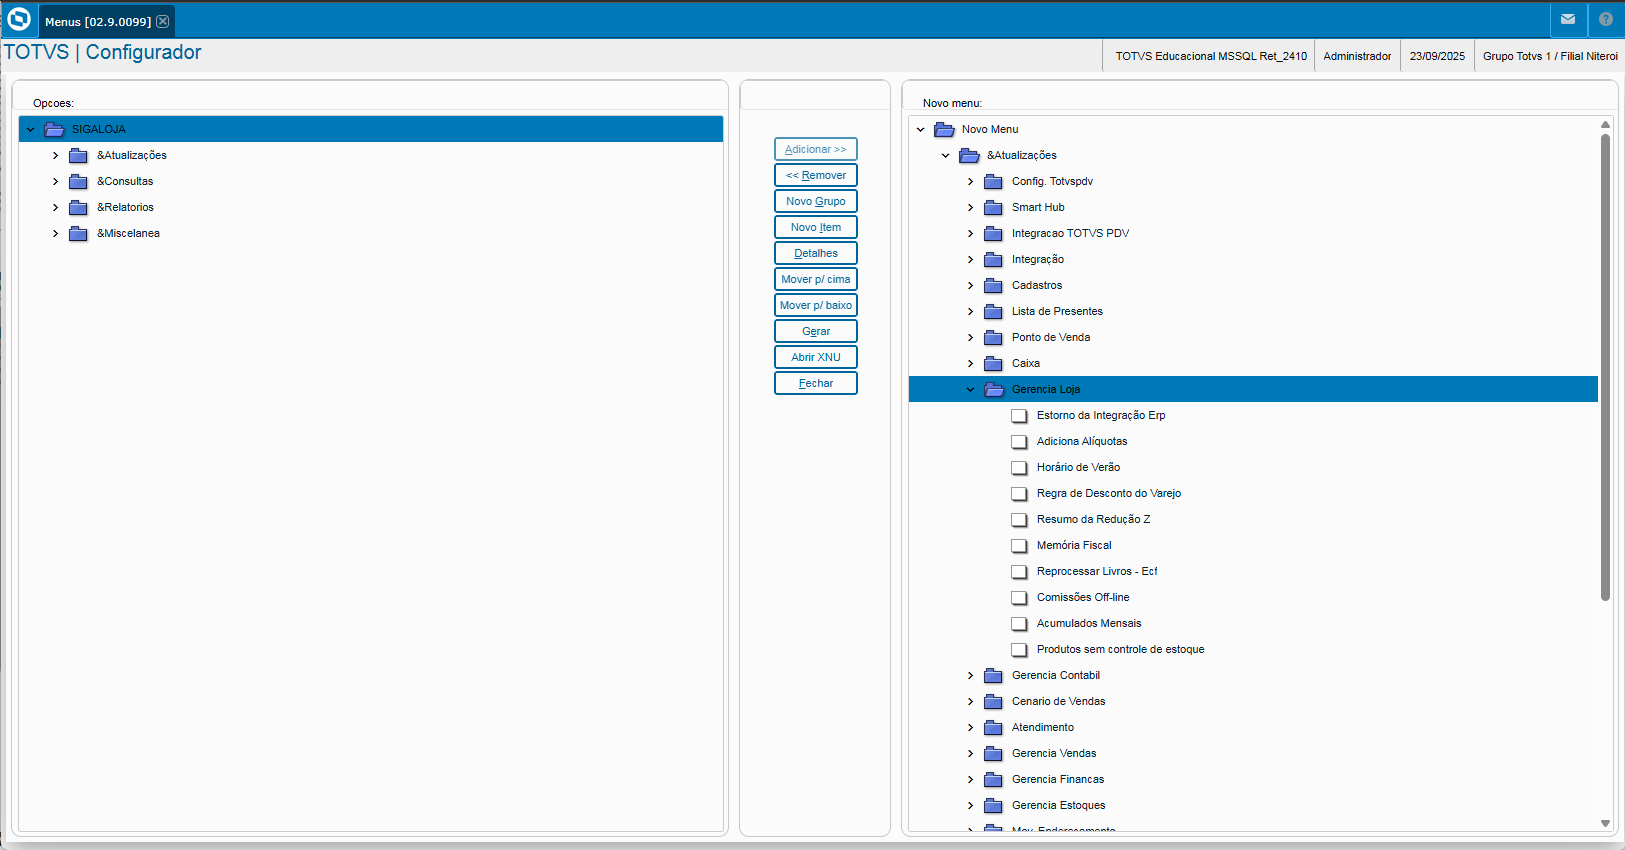The height and width of the screenshot is (850, 1625).
Task: Click the &Consultas folder icon
Action: pos(78,181)
